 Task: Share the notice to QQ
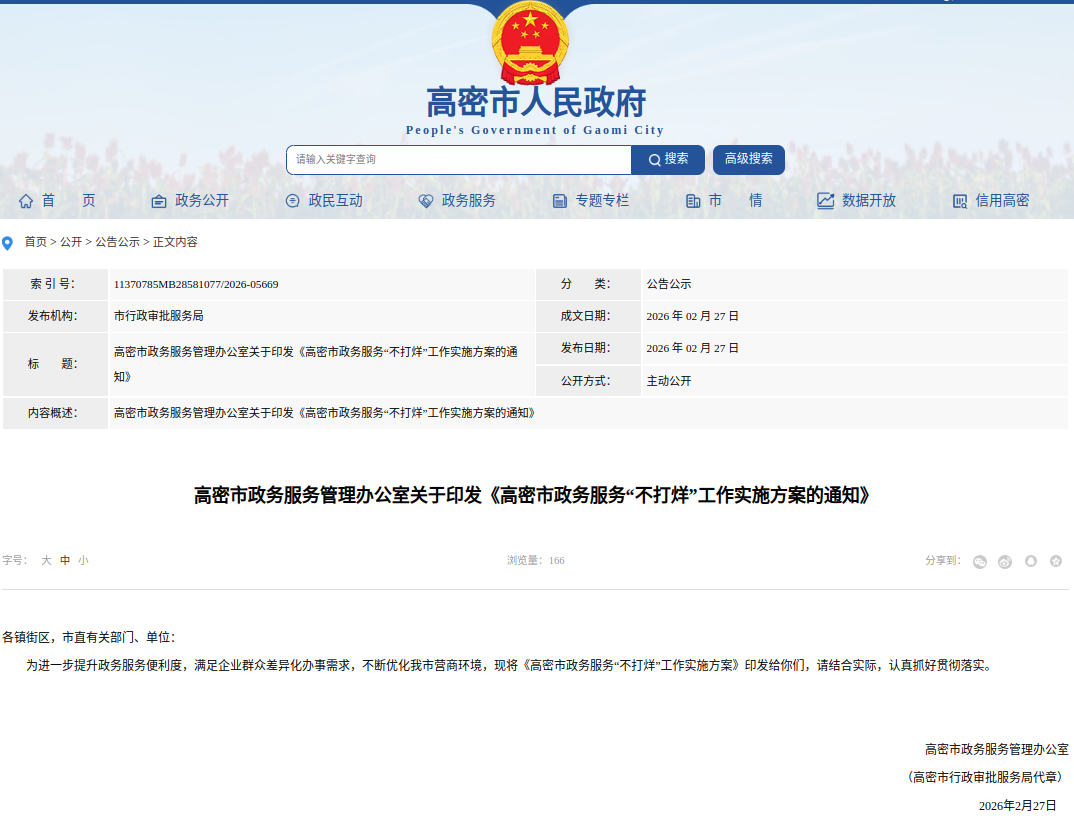point(1031,561)
